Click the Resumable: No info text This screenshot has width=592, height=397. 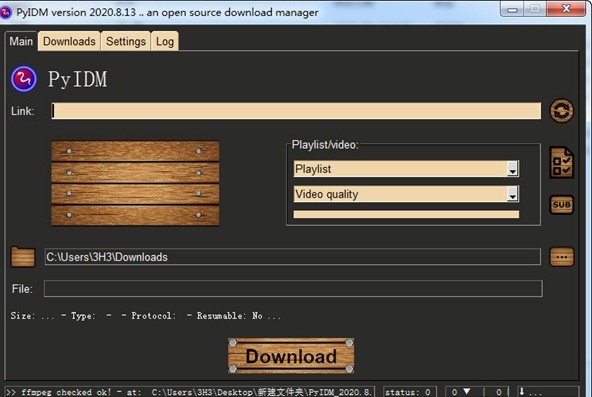point(230,315)
